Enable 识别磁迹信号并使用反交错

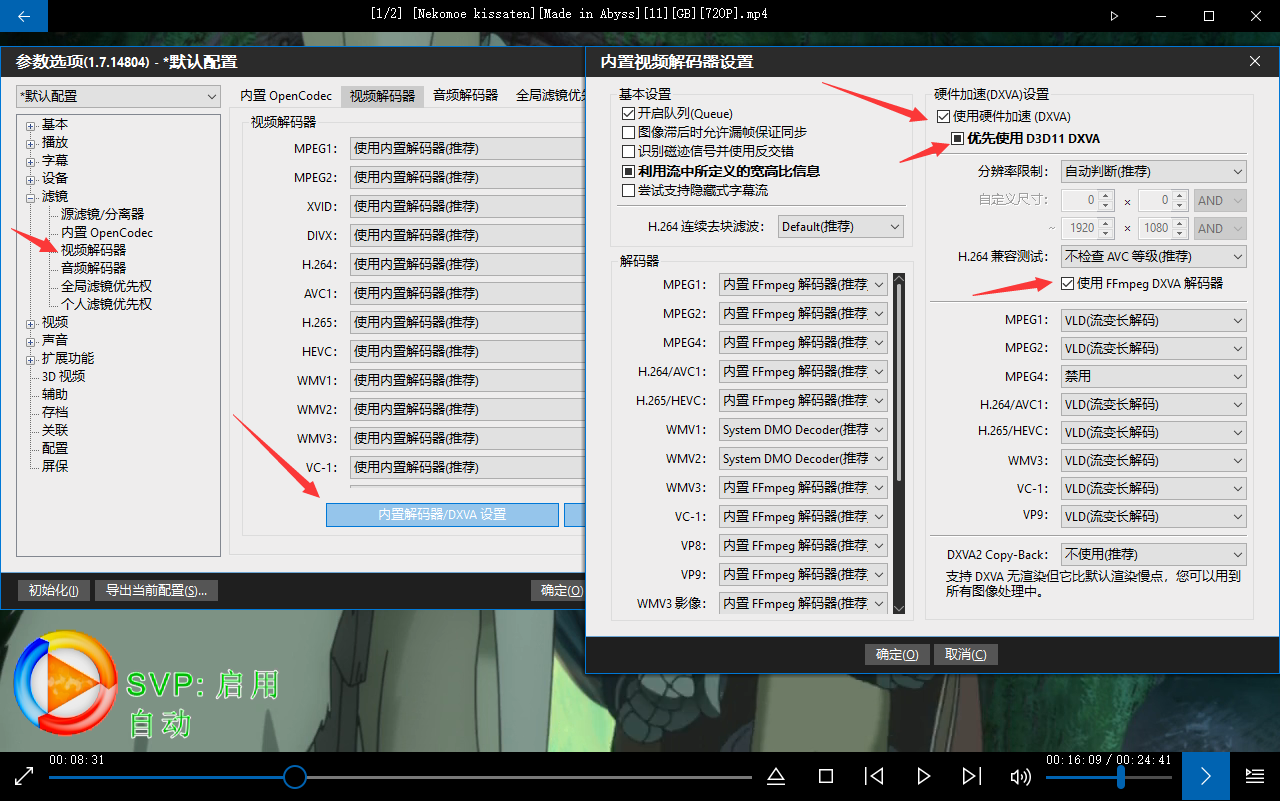click(628, 151)
